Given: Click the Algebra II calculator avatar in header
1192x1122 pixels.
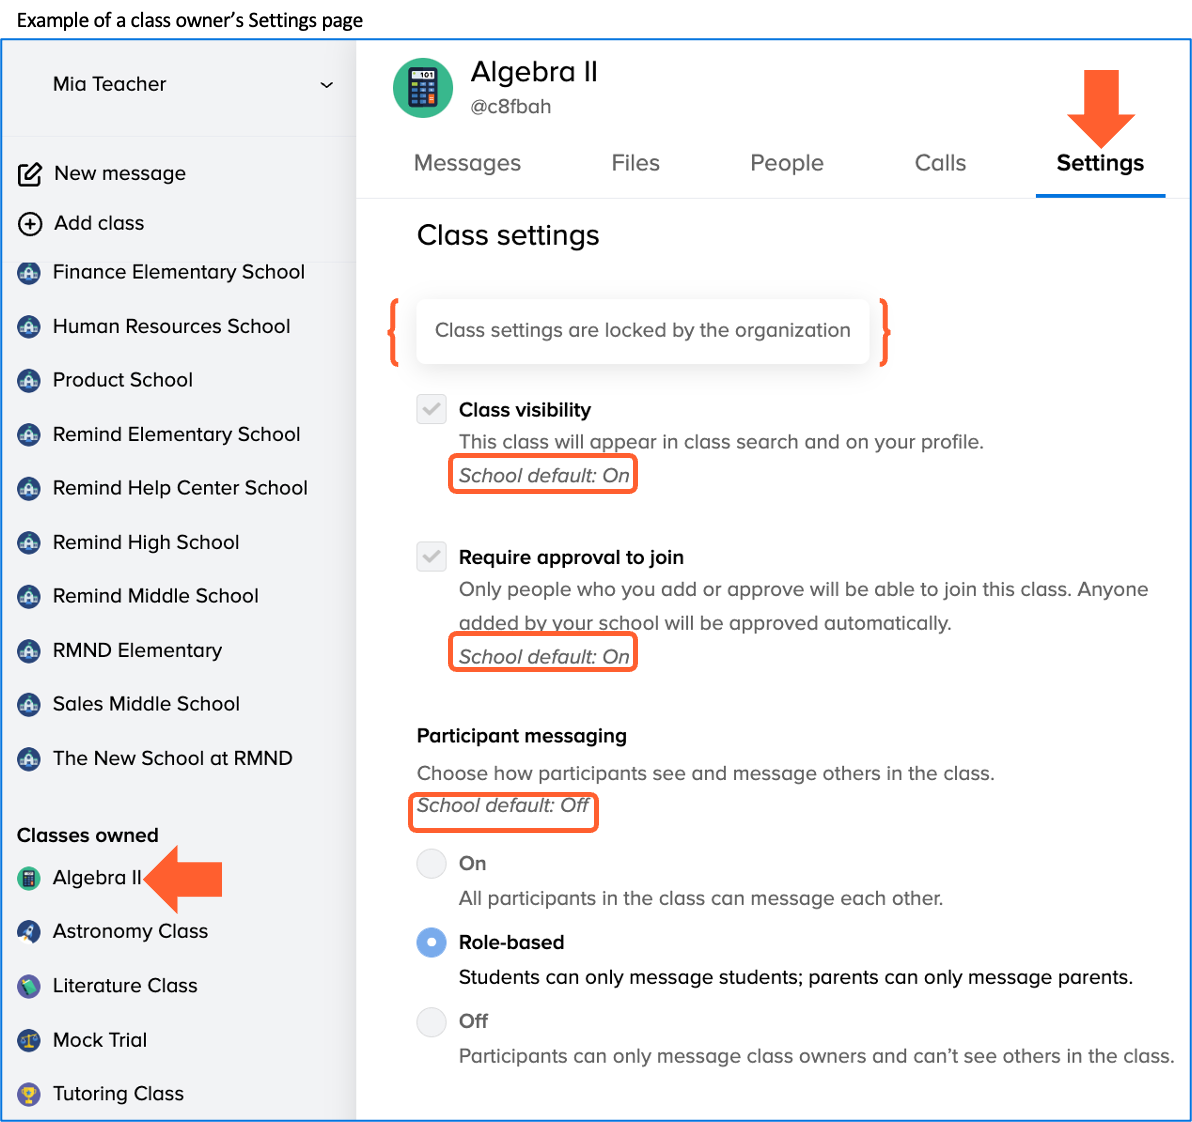Looking at the screenshot, I should [x=423, y=88].
